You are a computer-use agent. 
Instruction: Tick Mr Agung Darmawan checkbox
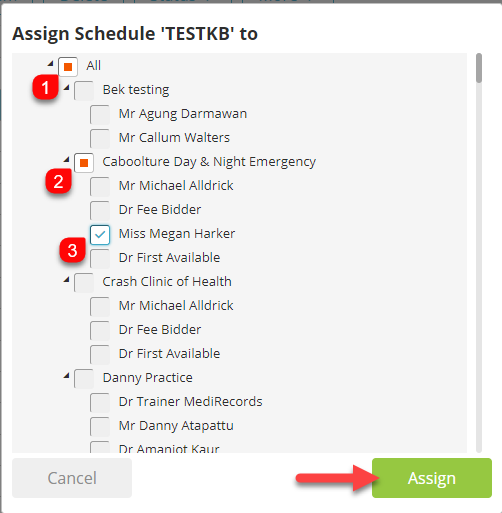(x=100, y=115)
